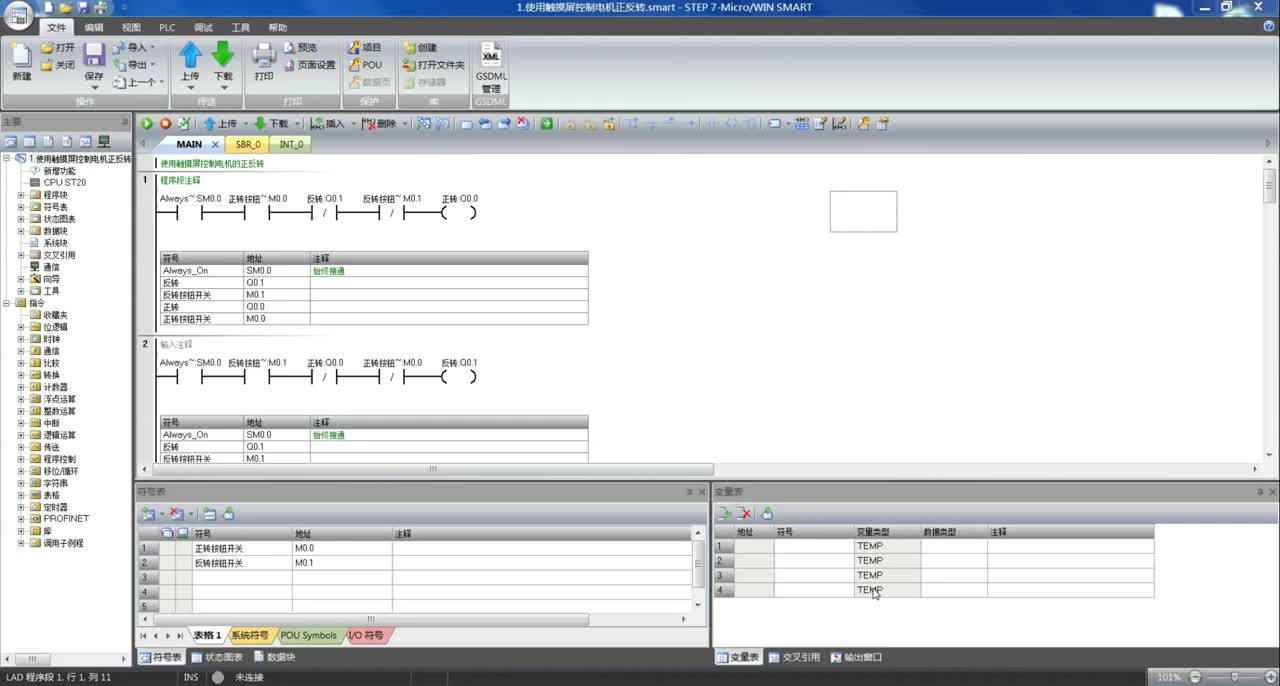Print with the 打印 ribbon icon

pyautogui.click(x=264, y=62)
